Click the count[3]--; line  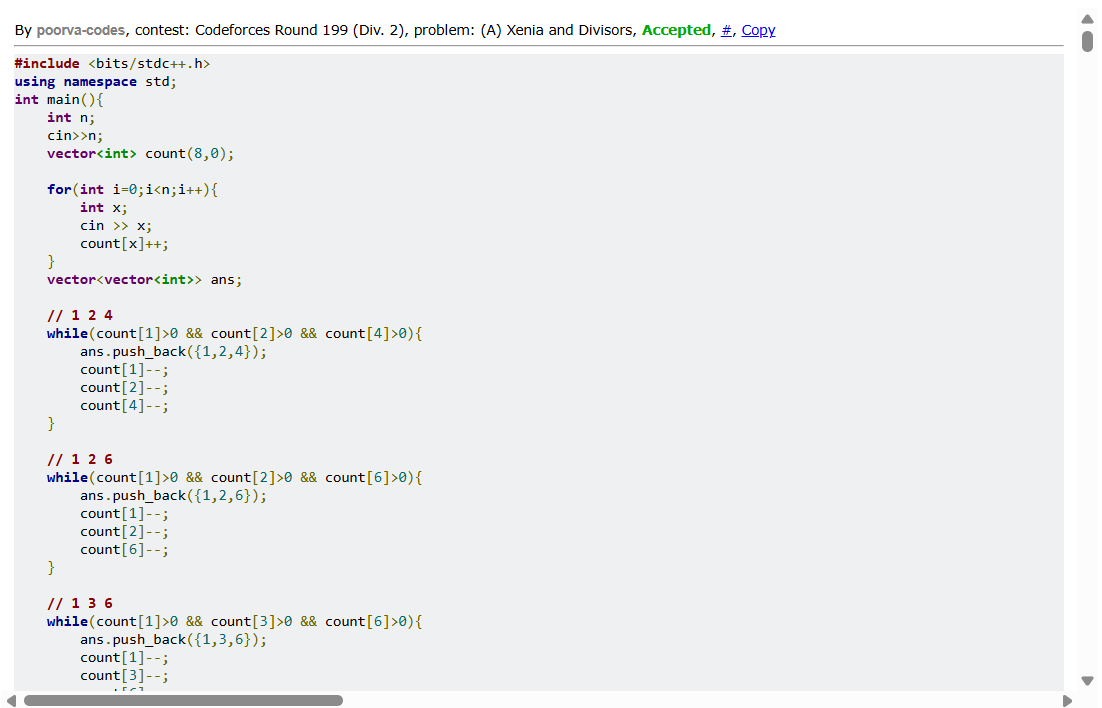(x=124, y=676)
